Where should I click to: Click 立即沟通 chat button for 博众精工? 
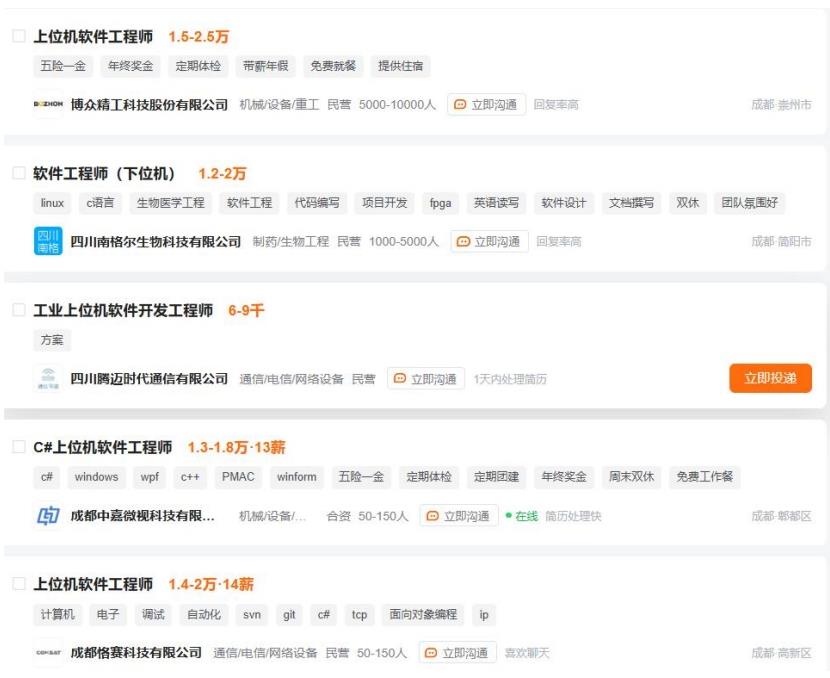(486, 104)
